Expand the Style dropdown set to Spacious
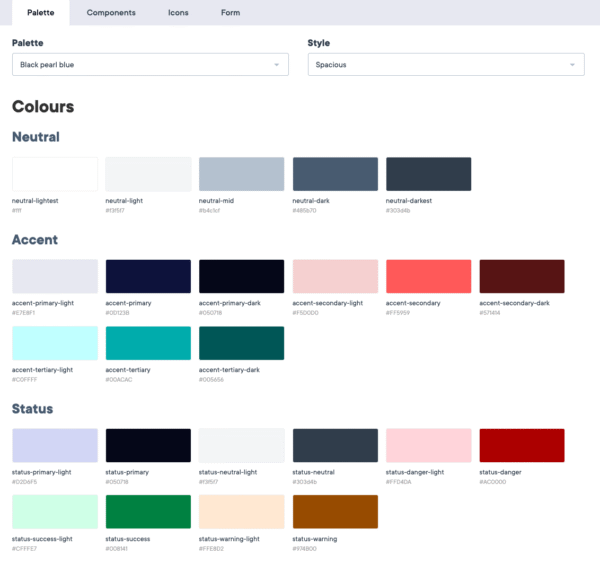Viewport: 600px width, 573px height. 445,65
